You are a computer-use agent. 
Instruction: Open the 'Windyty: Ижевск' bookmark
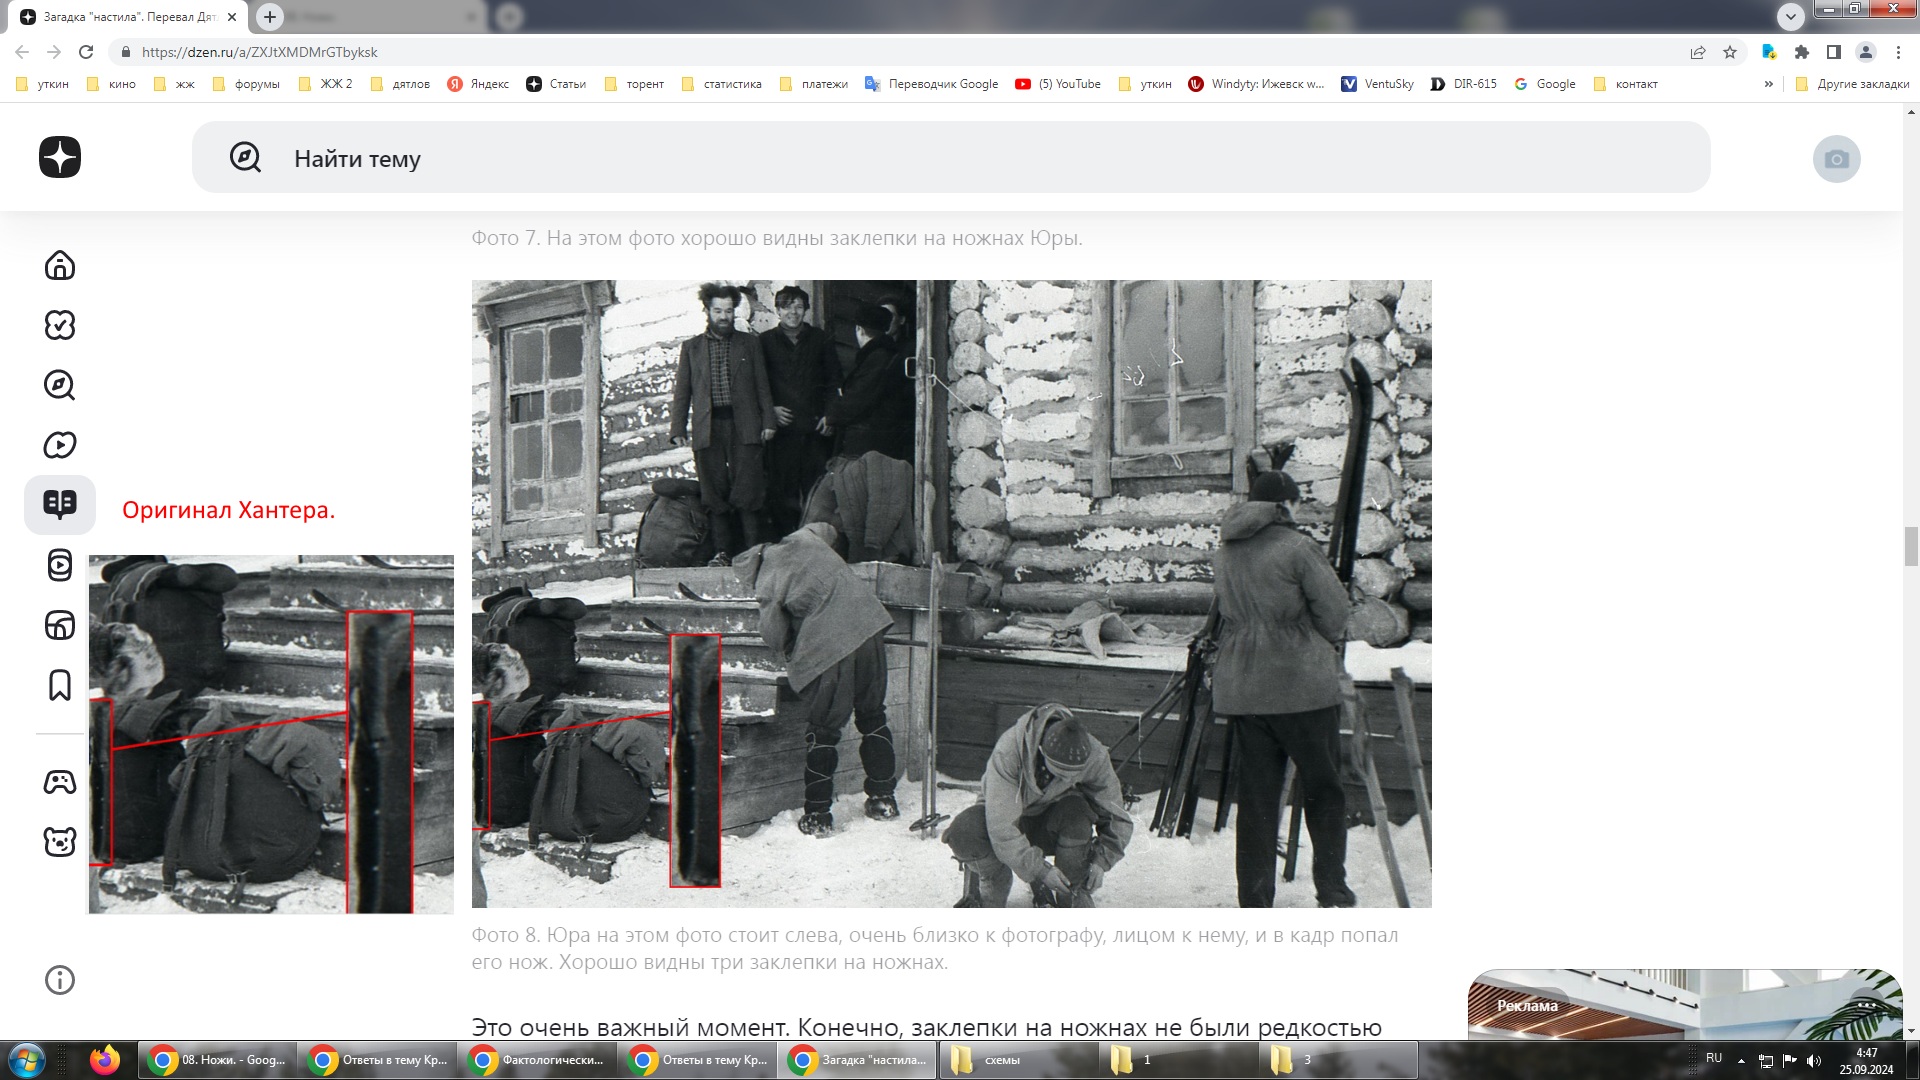[x=1256, y=84]
